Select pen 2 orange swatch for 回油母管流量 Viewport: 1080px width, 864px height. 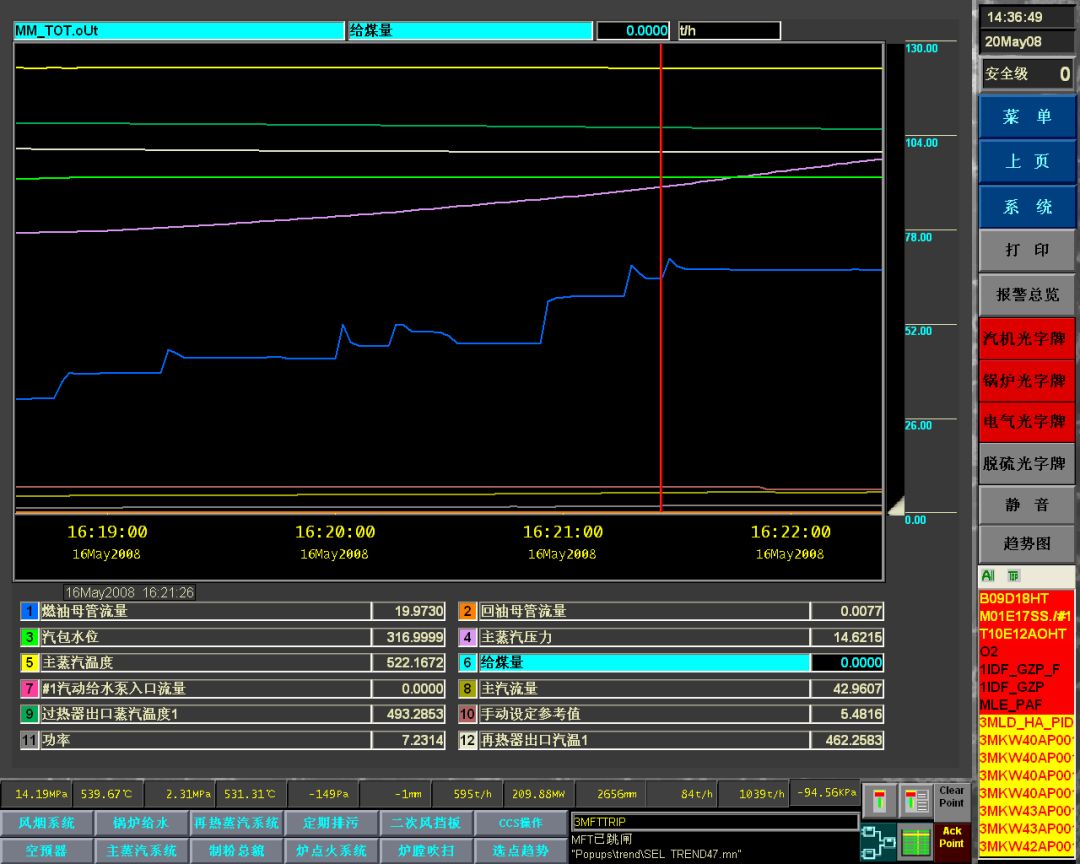pos(467,611)
